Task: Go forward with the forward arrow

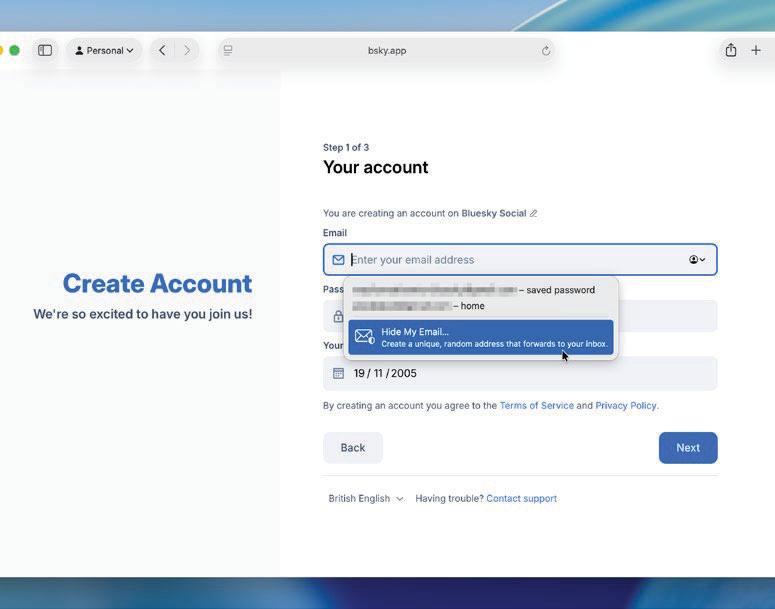Action: tap(187, 50)
